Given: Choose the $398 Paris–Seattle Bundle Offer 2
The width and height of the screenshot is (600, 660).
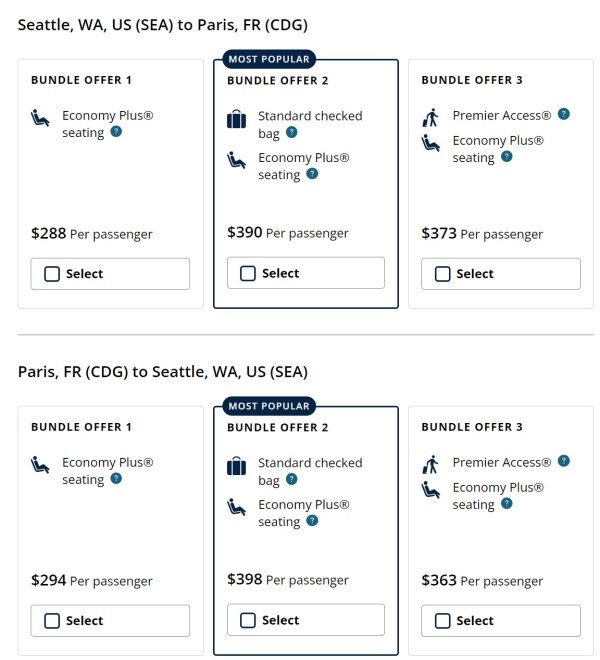Looking at the screenshot, I should click(x=248, y=620).
